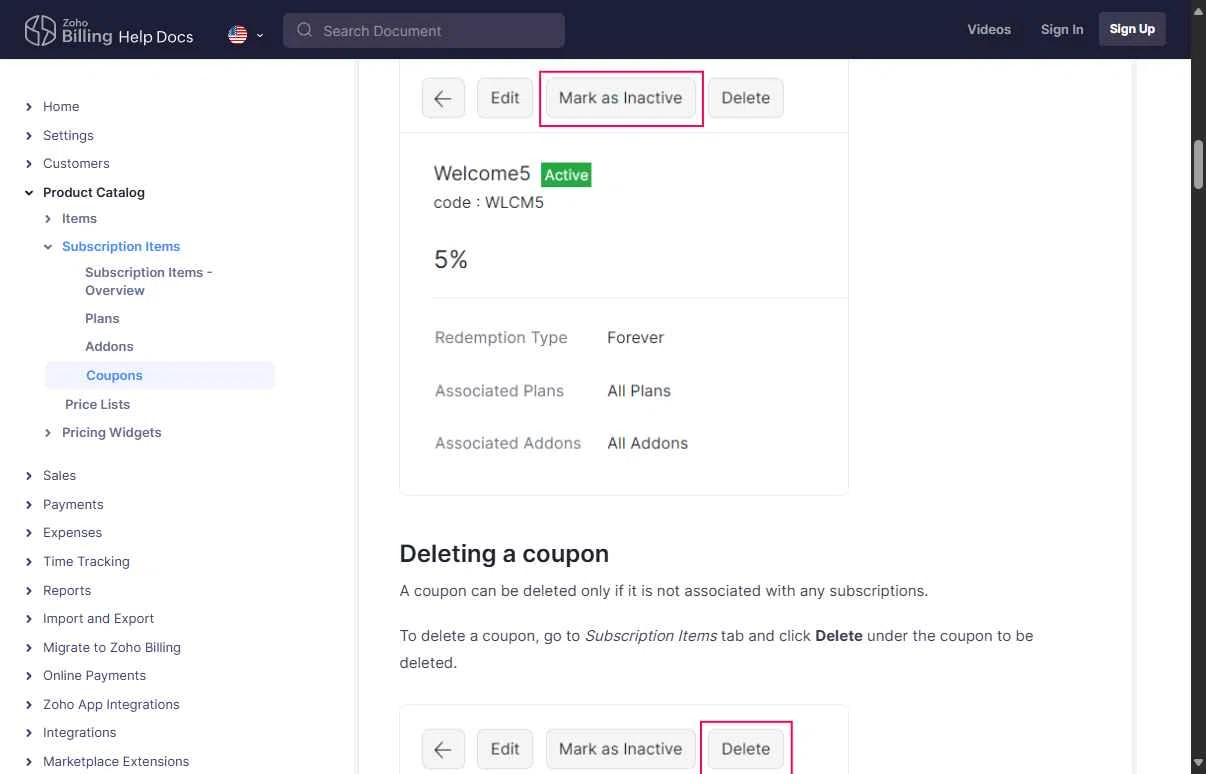Expand the Expenses chevron in sidebar

29,532
